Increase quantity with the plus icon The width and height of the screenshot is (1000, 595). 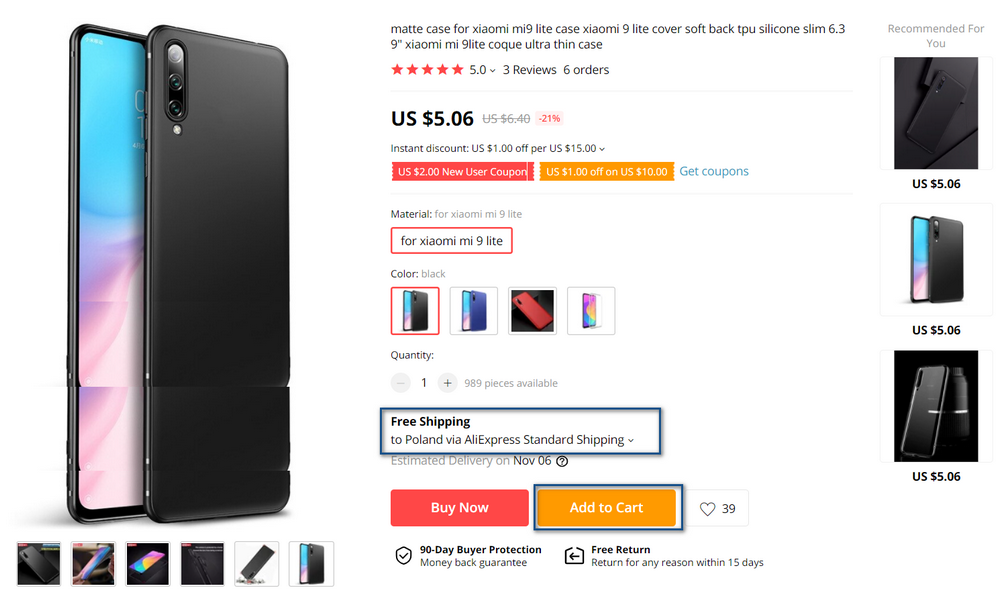(447, 383)
